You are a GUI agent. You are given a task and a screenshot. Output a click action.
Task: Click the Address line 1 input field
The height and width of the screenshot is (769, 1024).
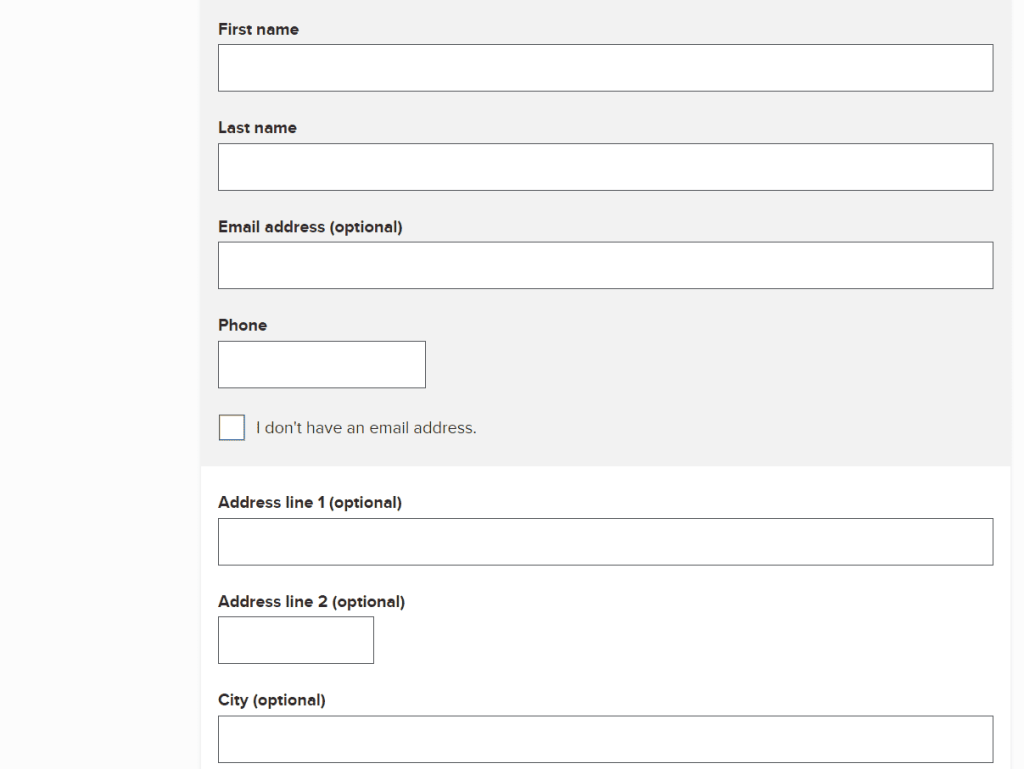click(605, 541)
